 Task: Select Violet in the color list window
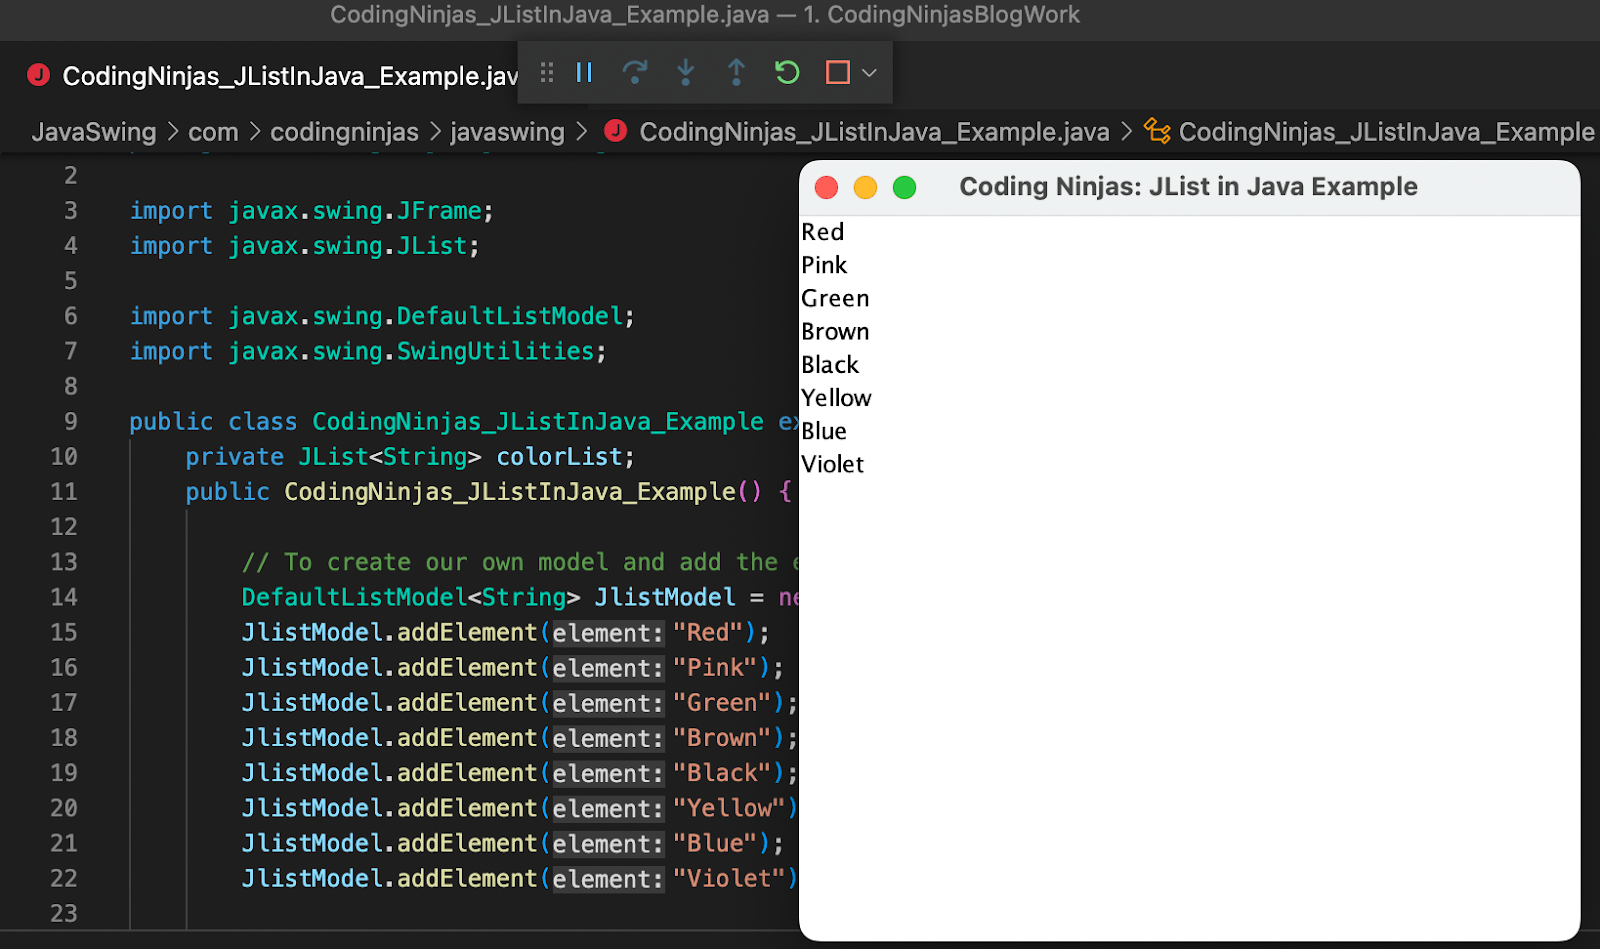[832, 463]
